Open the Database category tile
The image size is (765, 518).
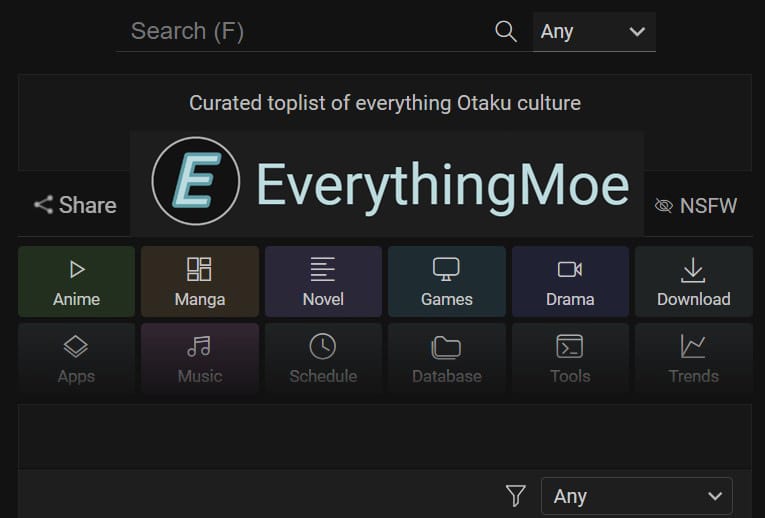(x=447, y=359)
